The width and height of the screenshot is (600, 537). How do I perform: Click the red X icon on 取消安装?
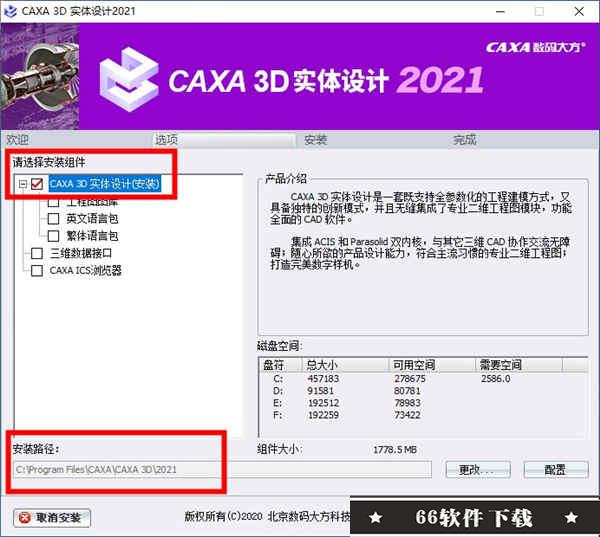24,518
